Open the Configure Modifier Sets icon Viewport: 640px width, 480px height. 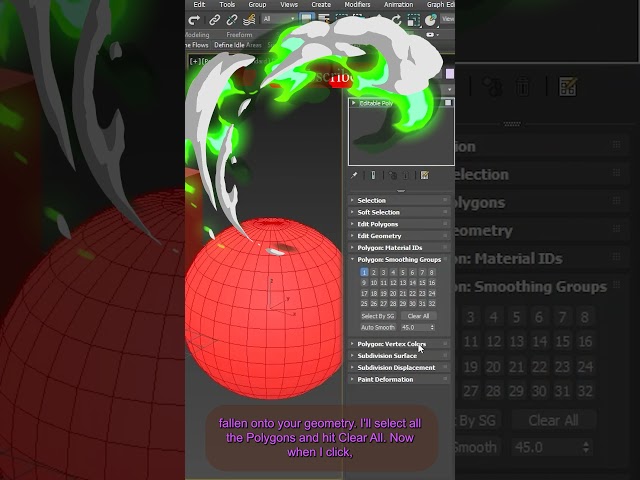coord(424,176)
